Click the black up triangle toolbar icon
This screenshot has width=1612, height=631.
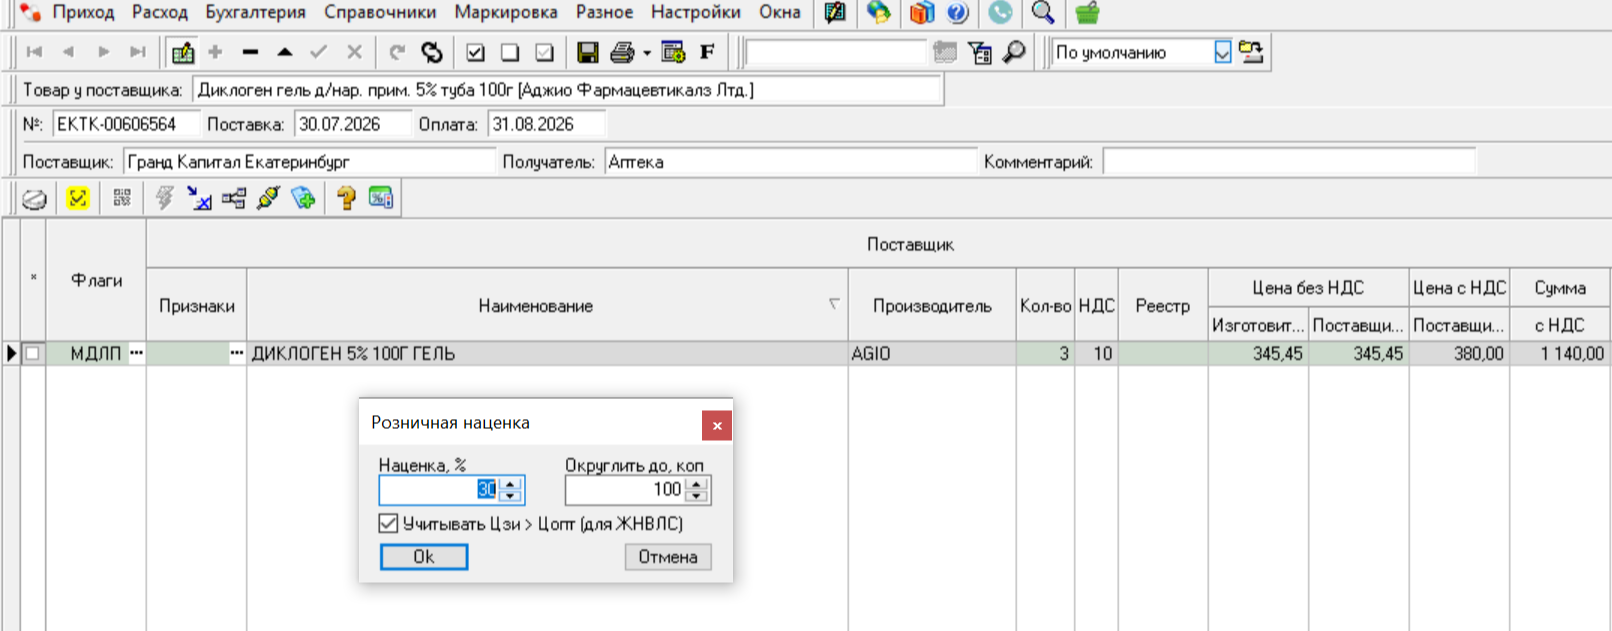[x=285, y=52]
